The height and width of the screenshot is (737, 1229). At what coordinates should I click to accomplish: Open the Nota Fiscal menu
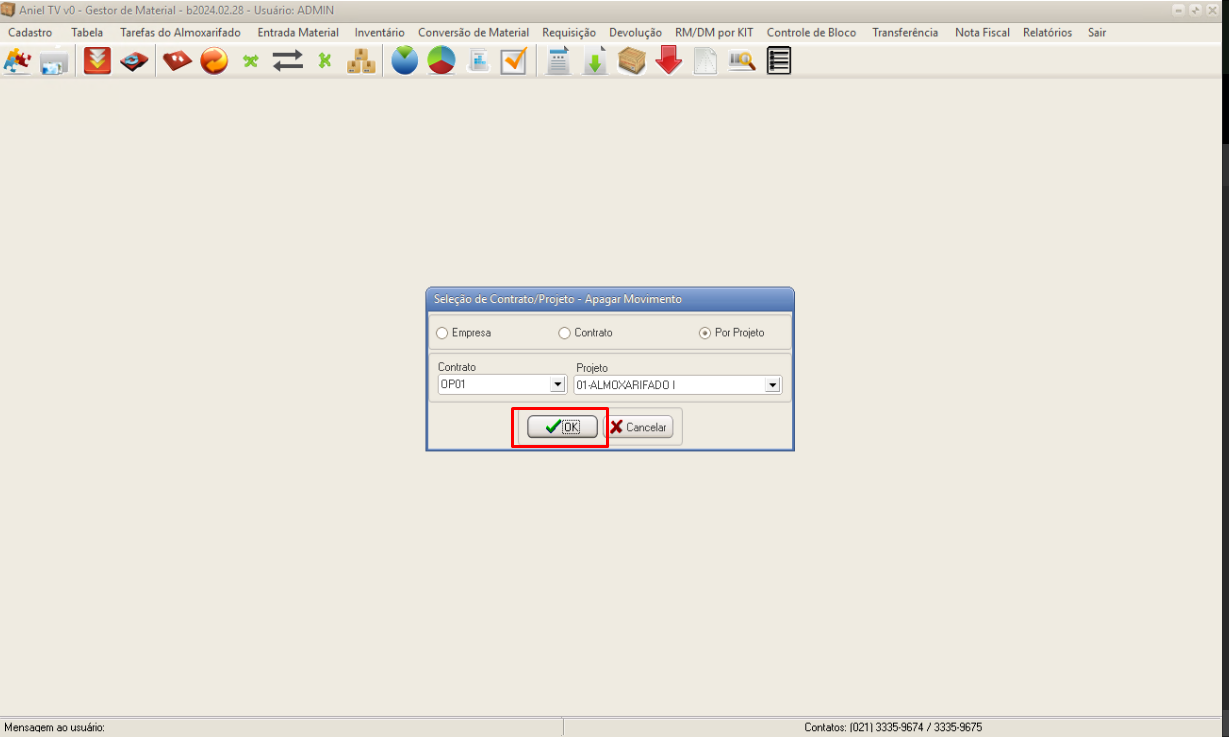pyautogui.click(x=982, y=32)
